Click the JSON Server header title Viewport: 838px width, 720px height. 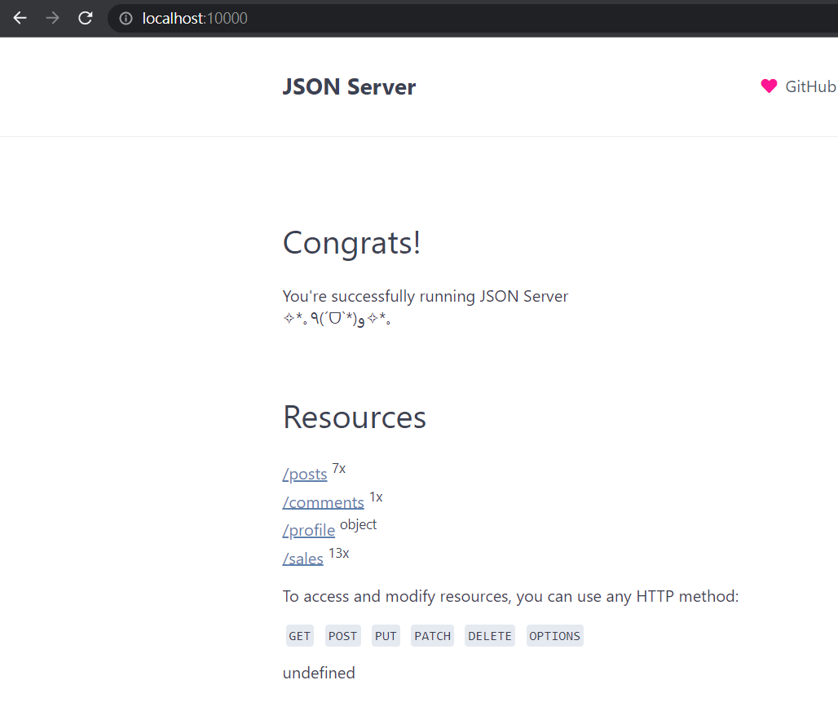[x=349, y=87]
